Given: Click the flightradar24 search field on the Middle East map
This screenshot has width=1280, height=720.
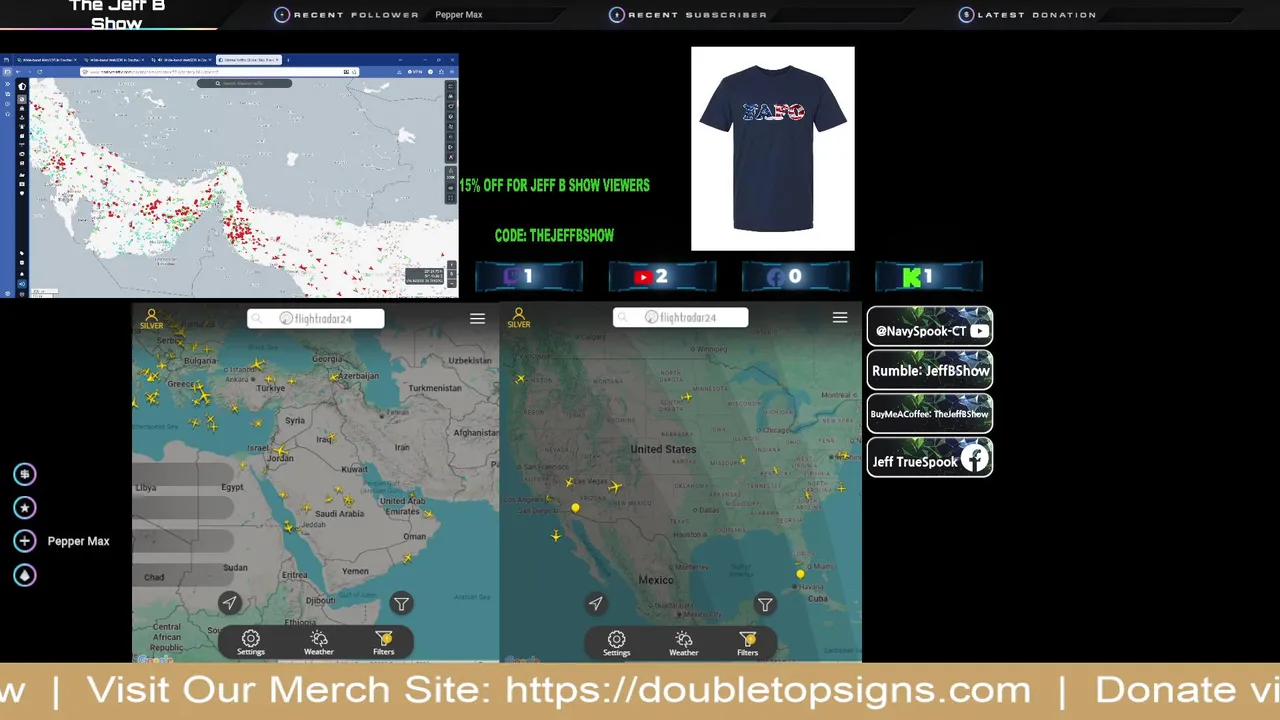Looking at the screenshot, I should tap(316, 318).
